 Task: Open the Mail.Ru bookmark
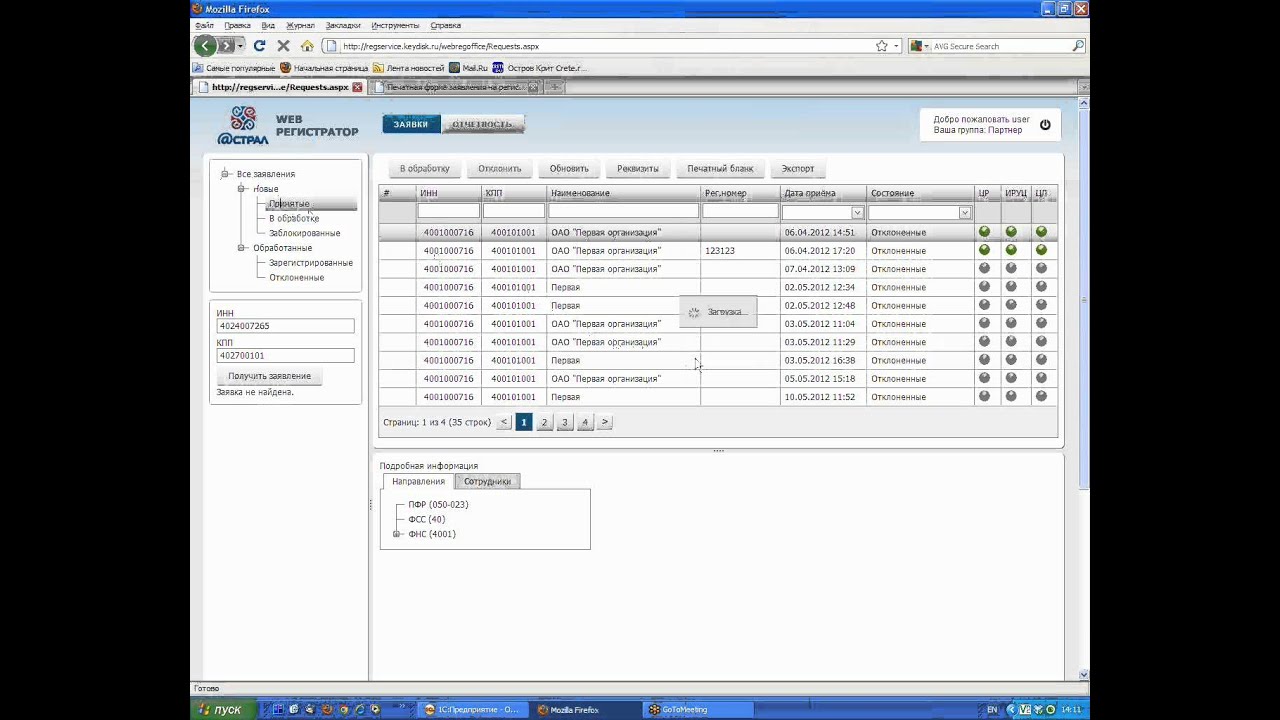point(468,68)
